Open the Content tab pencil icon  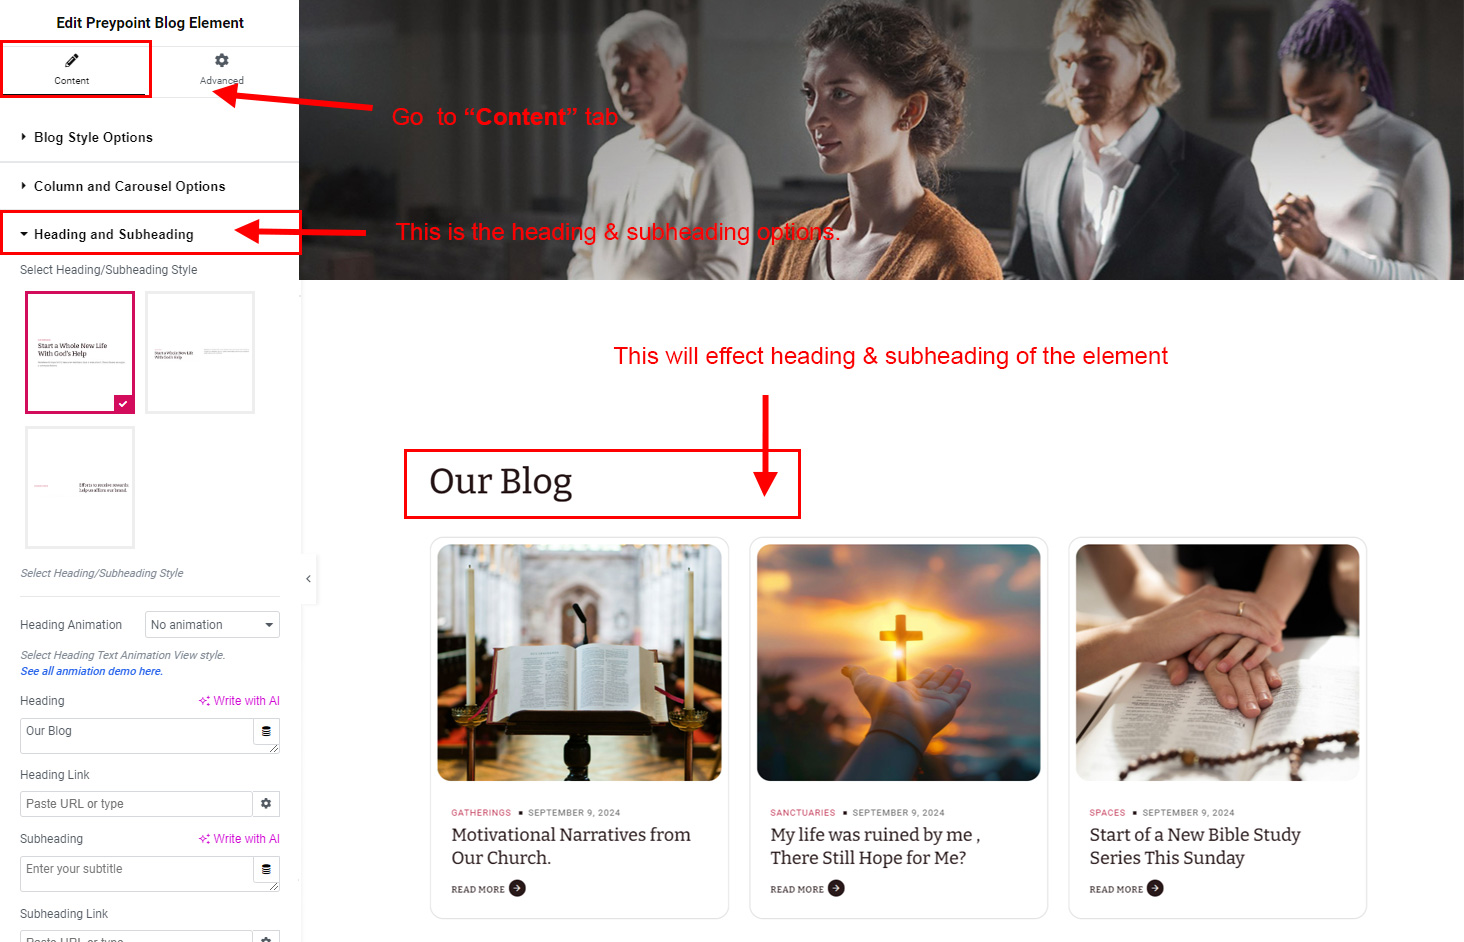(72, 60)
